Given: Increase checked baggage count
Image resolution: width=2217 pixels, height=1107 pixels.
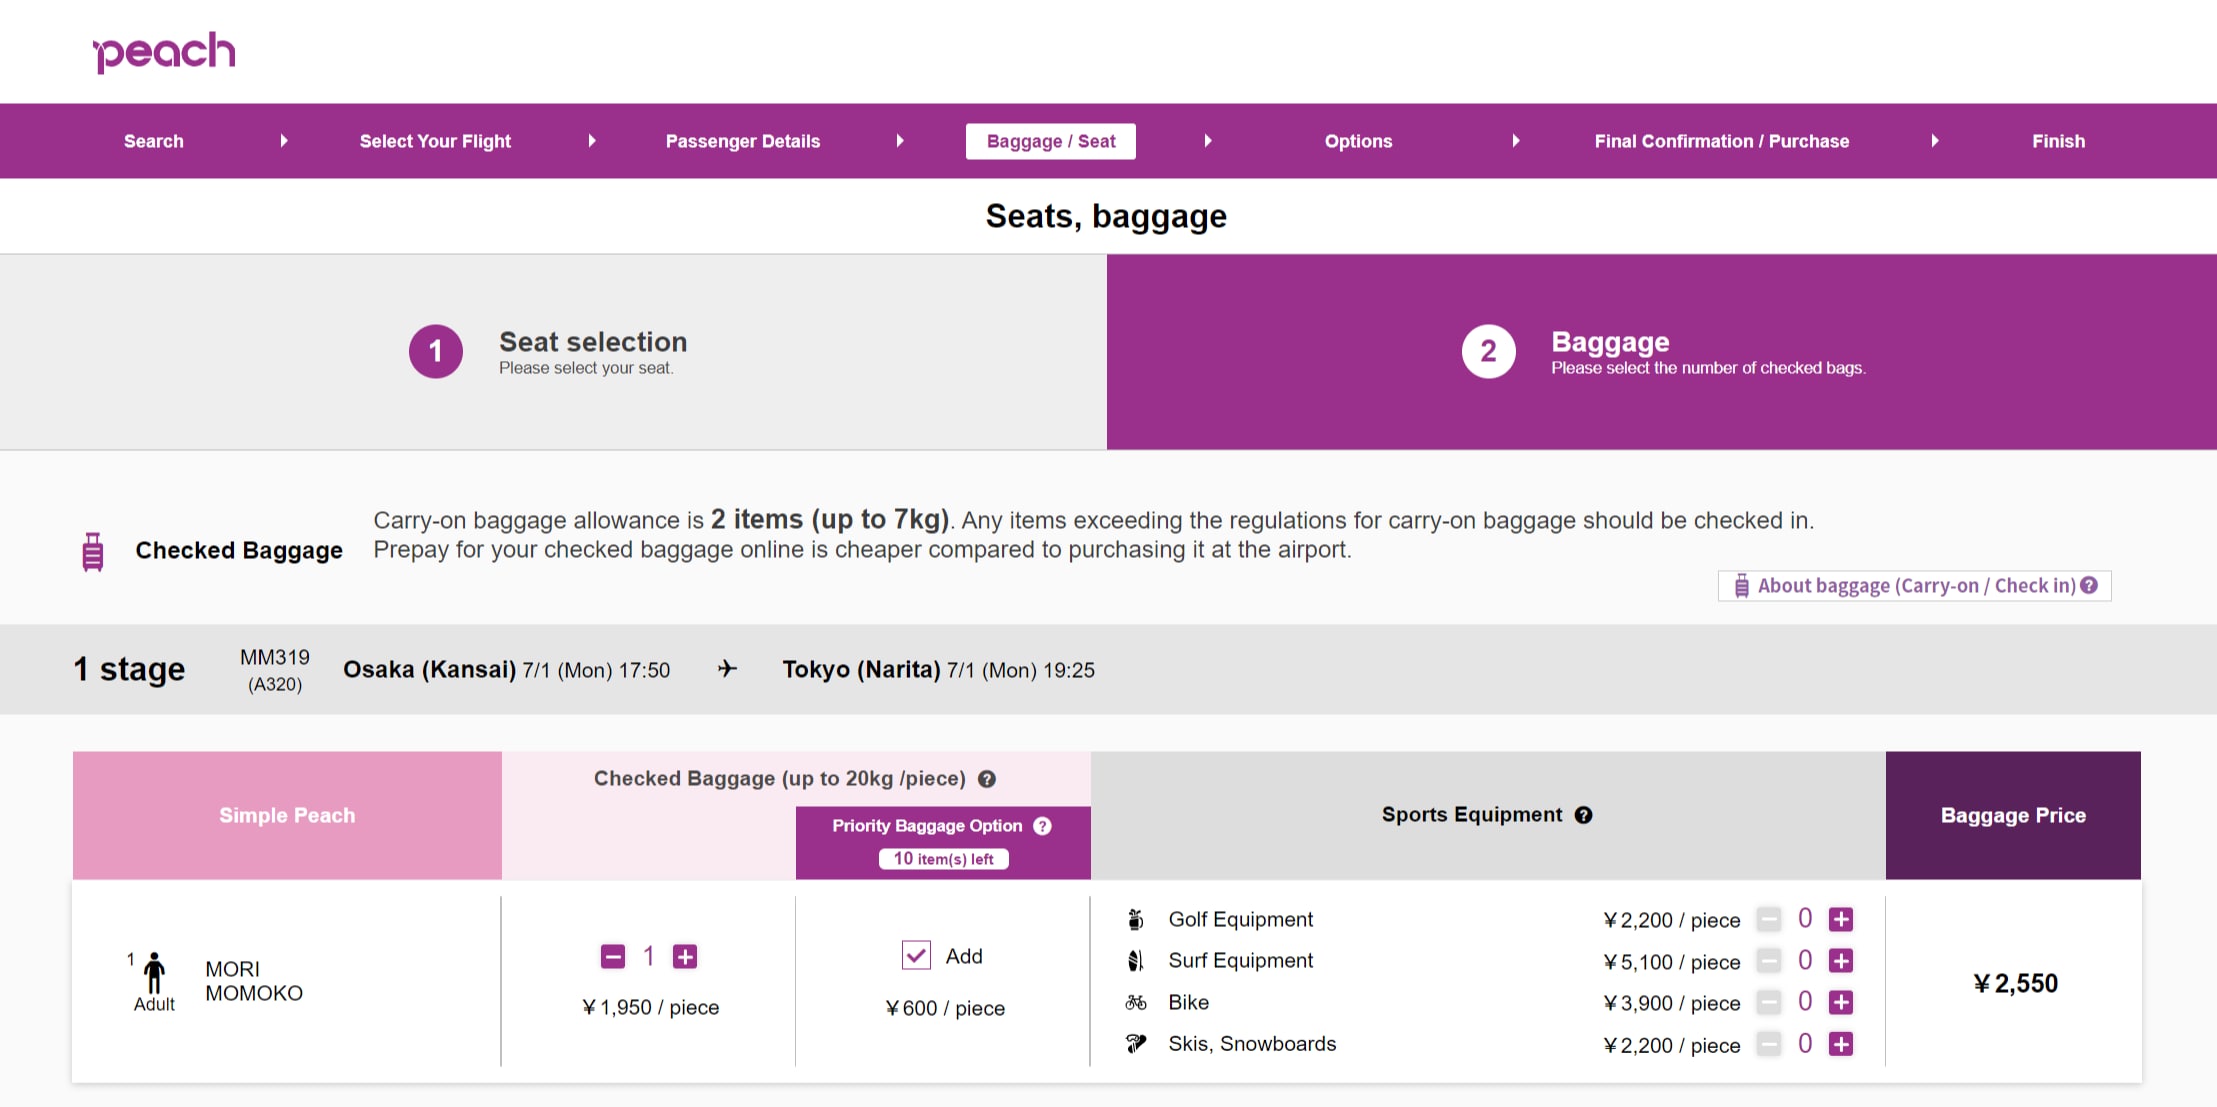Looking at the screenshot, I should pyautogui.click(x=685, y=957).
